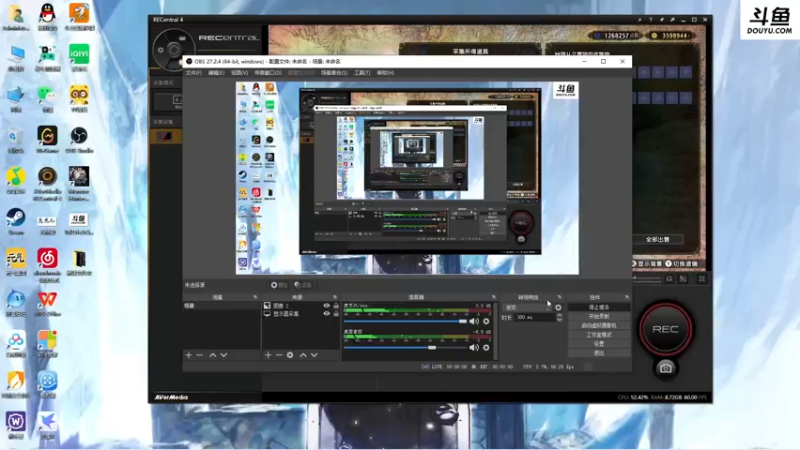Mute the first audio mixer channel

coord(474,321)
